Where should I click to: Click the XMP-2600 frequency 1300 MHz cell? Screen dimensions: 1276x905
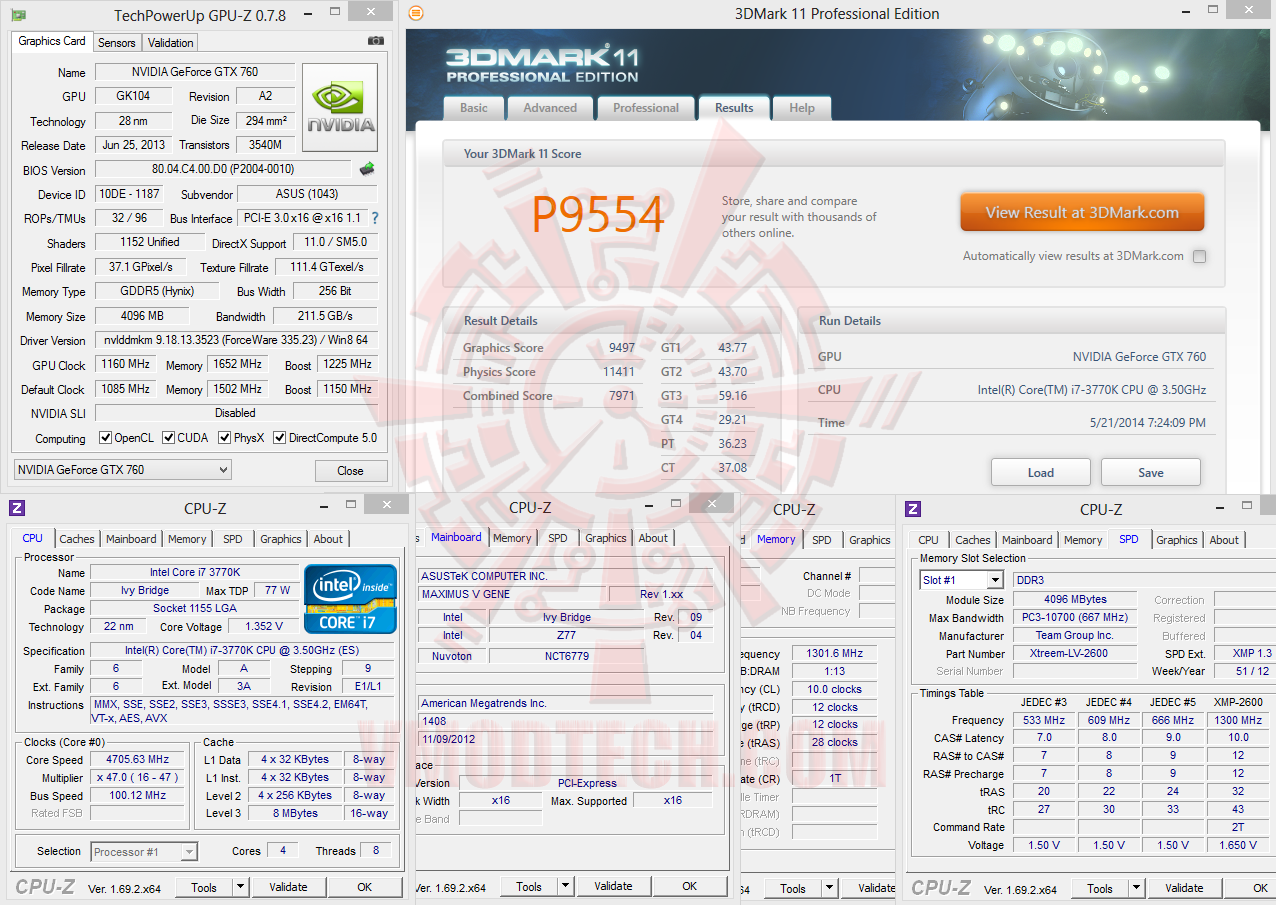[1238, 720]
